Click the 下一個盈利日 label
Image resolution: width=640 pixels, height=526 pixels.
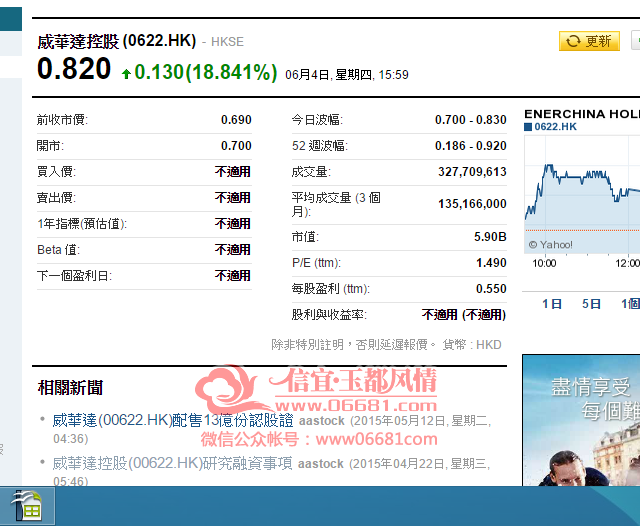[x=74, y=276]
